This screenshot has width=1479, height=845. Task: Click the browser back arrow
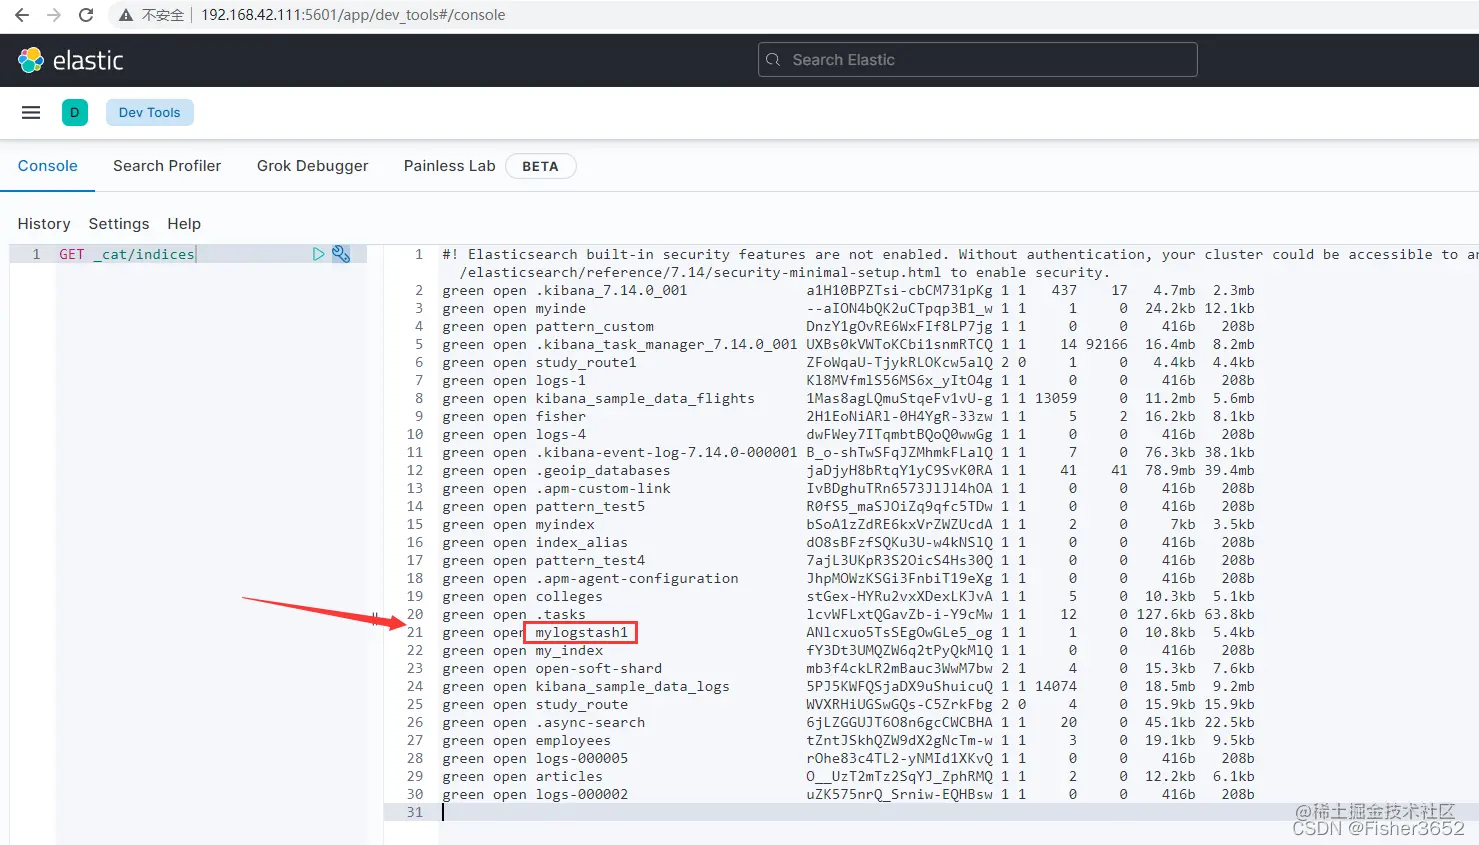point(22,15)
